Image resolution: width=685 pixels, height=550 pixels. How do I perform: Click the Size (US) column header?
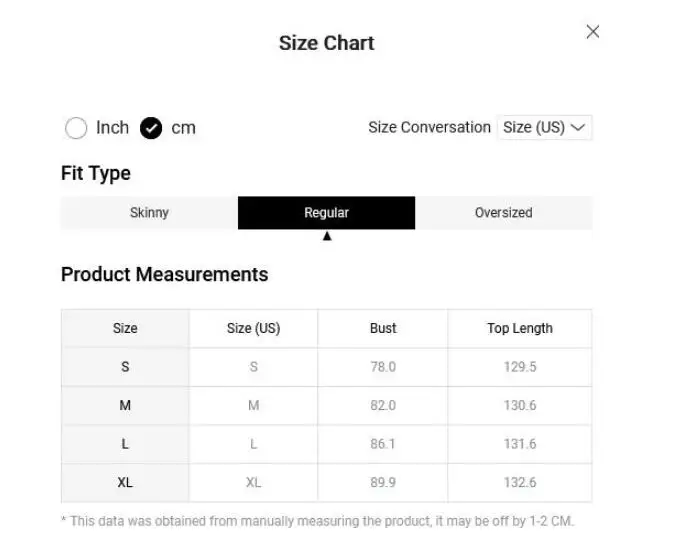point(253,328)
